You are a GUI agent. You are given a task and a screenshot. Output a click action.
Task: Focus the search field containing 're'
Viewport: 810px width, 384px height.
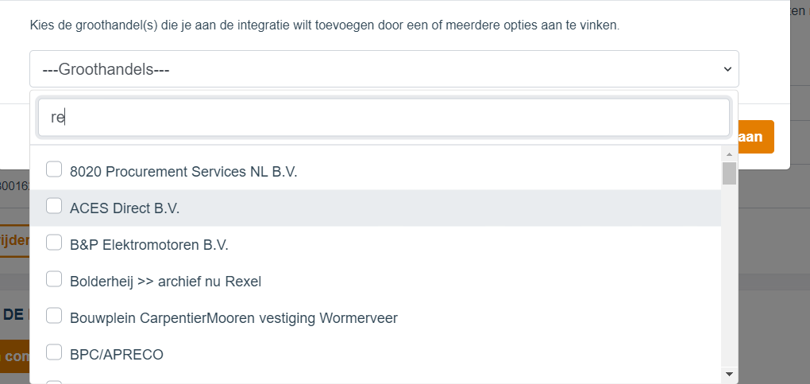click(x=384, y=117)
